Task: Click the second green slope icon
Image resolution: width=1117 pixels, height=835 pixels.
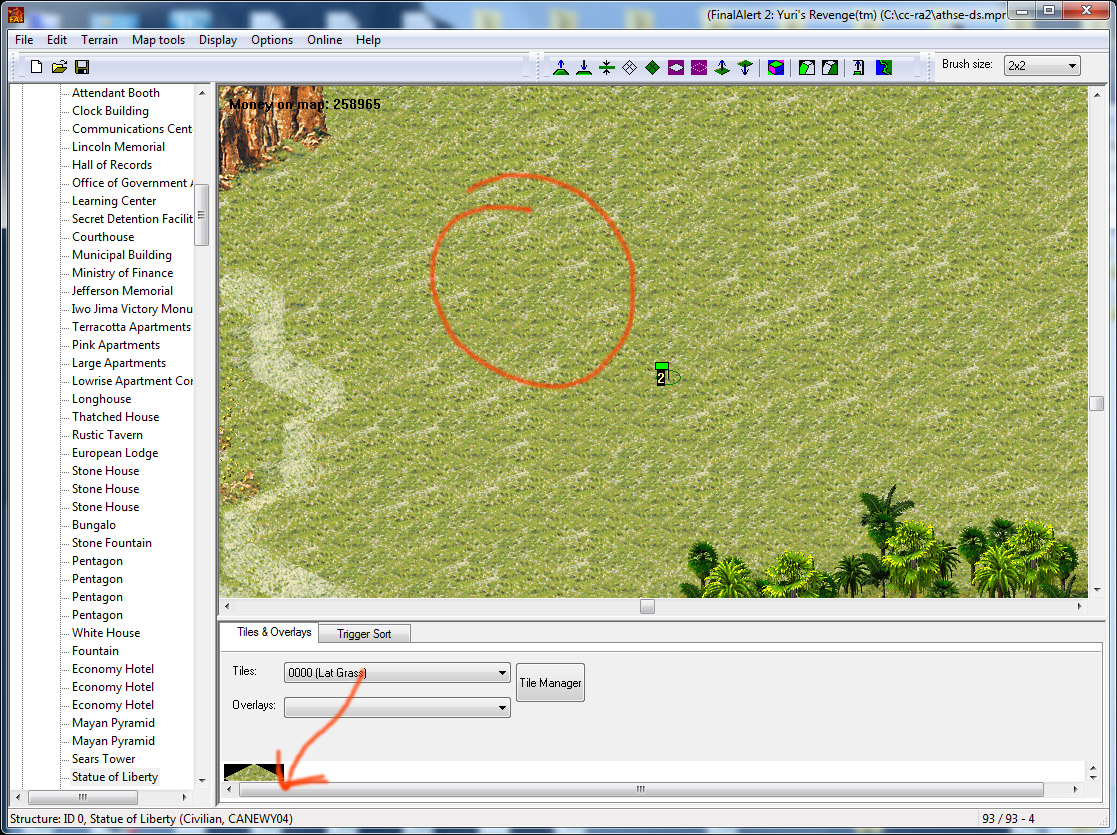Action: pos(829,68)
